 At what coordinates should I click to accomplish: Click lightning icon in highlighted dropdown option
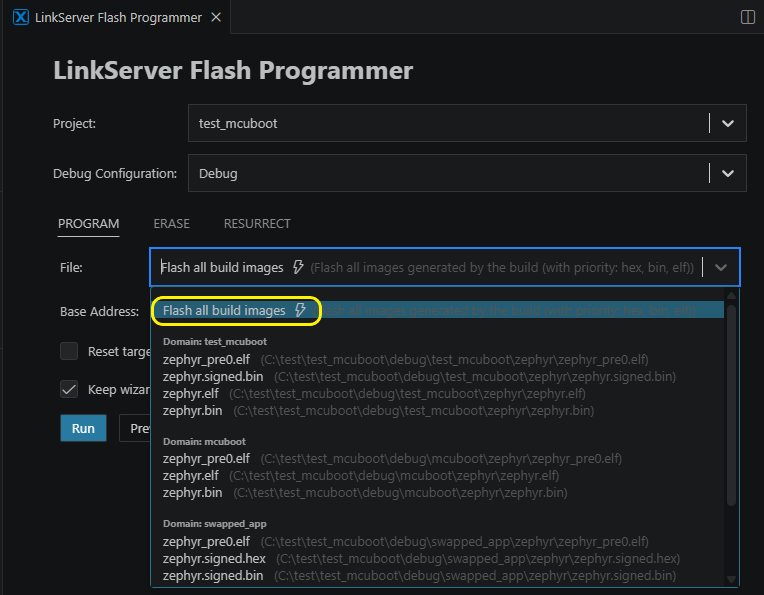(300, 310)
